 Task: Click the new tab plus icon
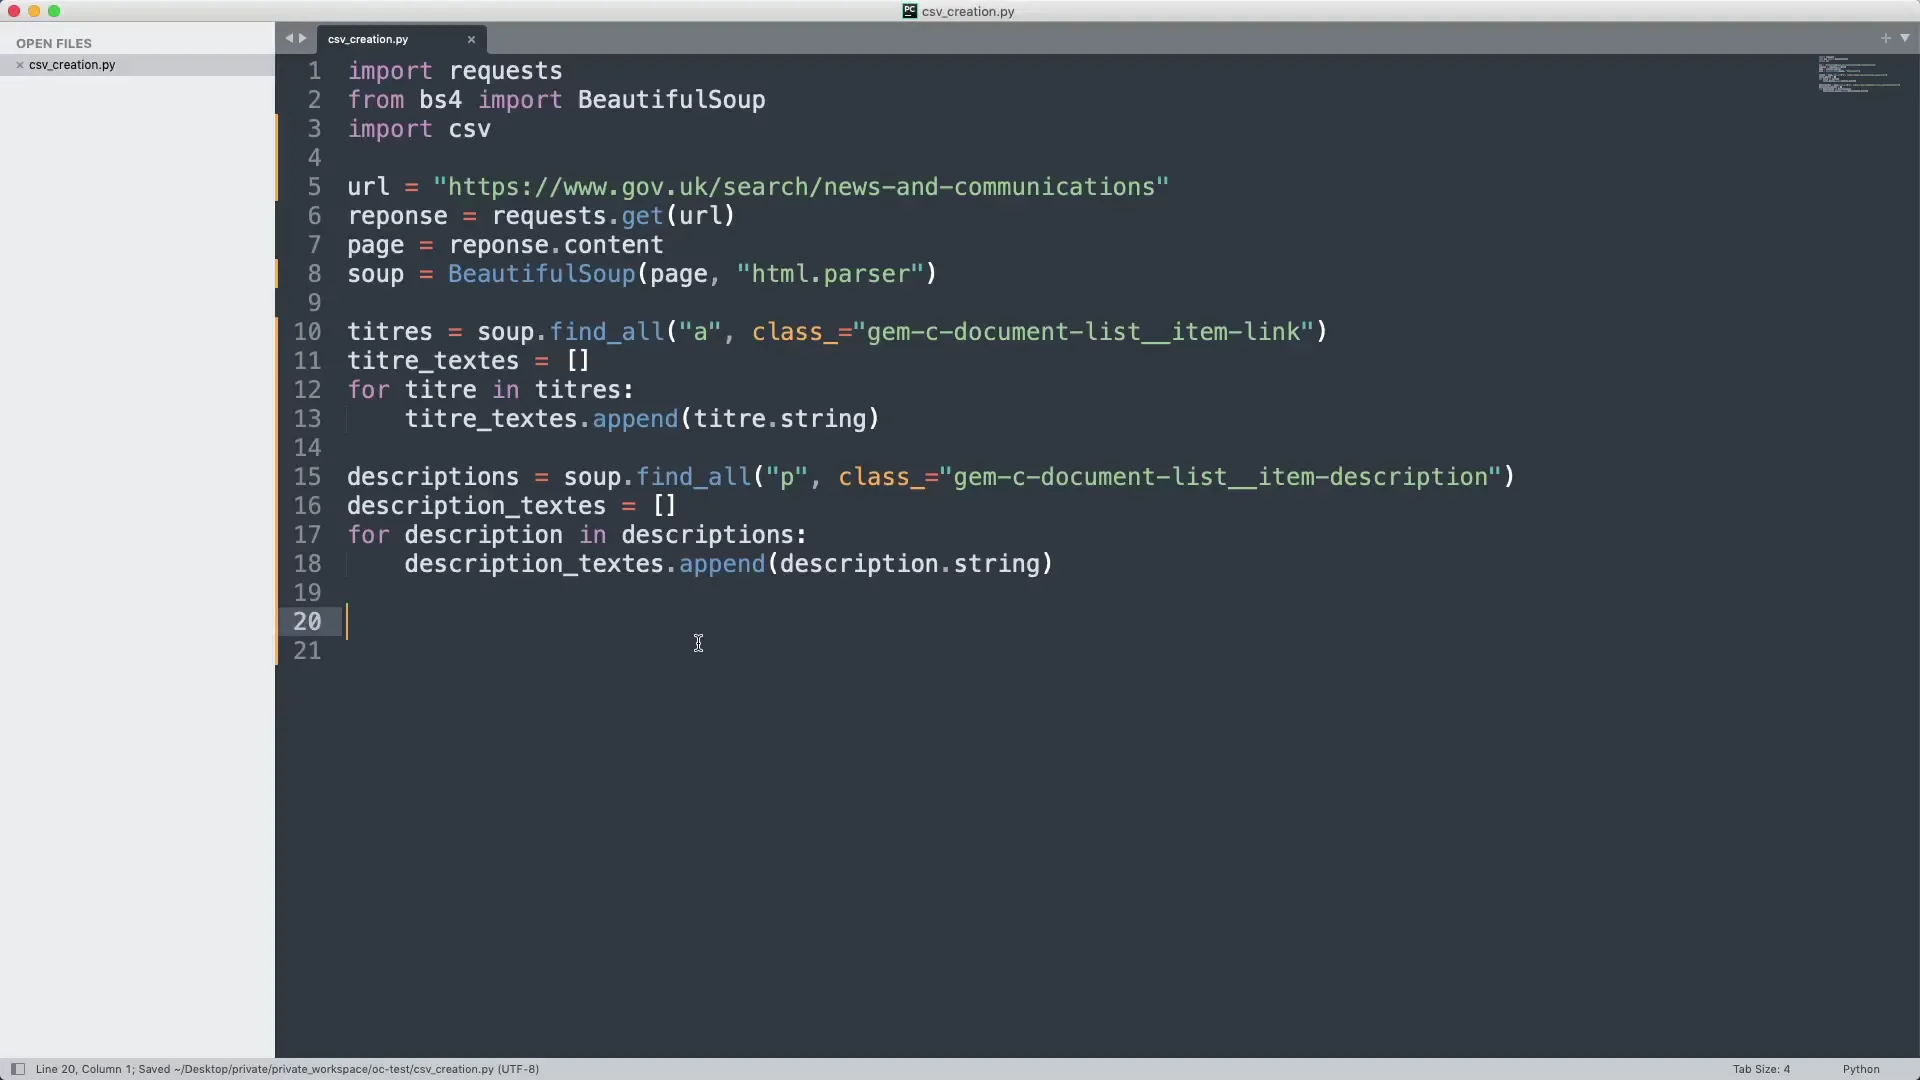point(1886,38)
